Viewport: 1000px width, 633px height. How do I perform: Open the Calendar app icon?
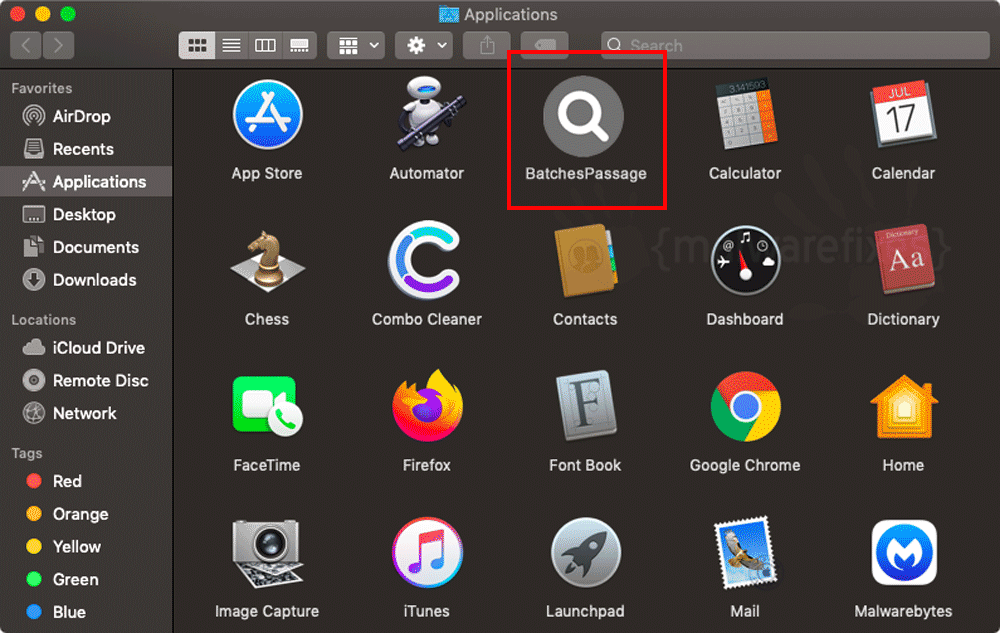point(903,114)
